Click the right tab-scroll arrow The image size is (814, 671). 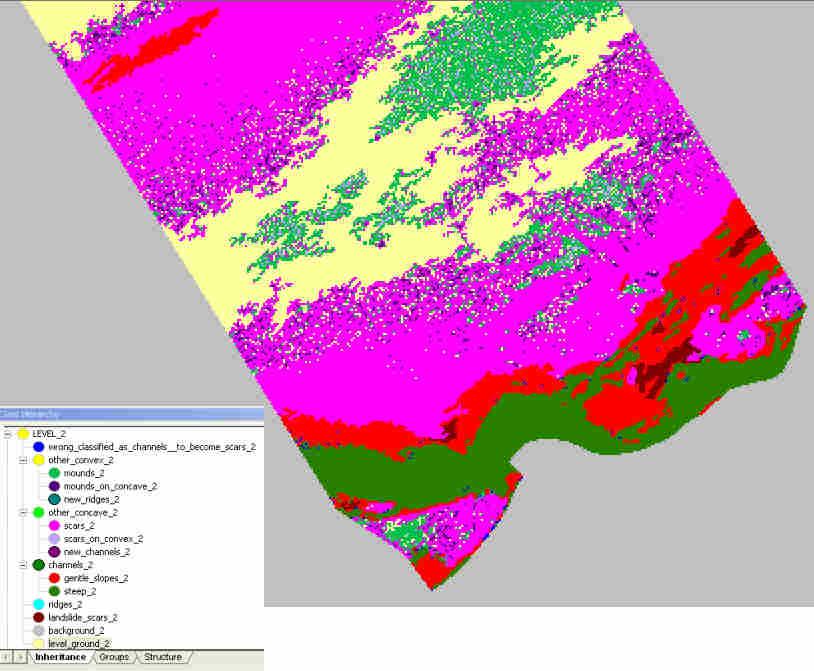[x=20, y=657]
